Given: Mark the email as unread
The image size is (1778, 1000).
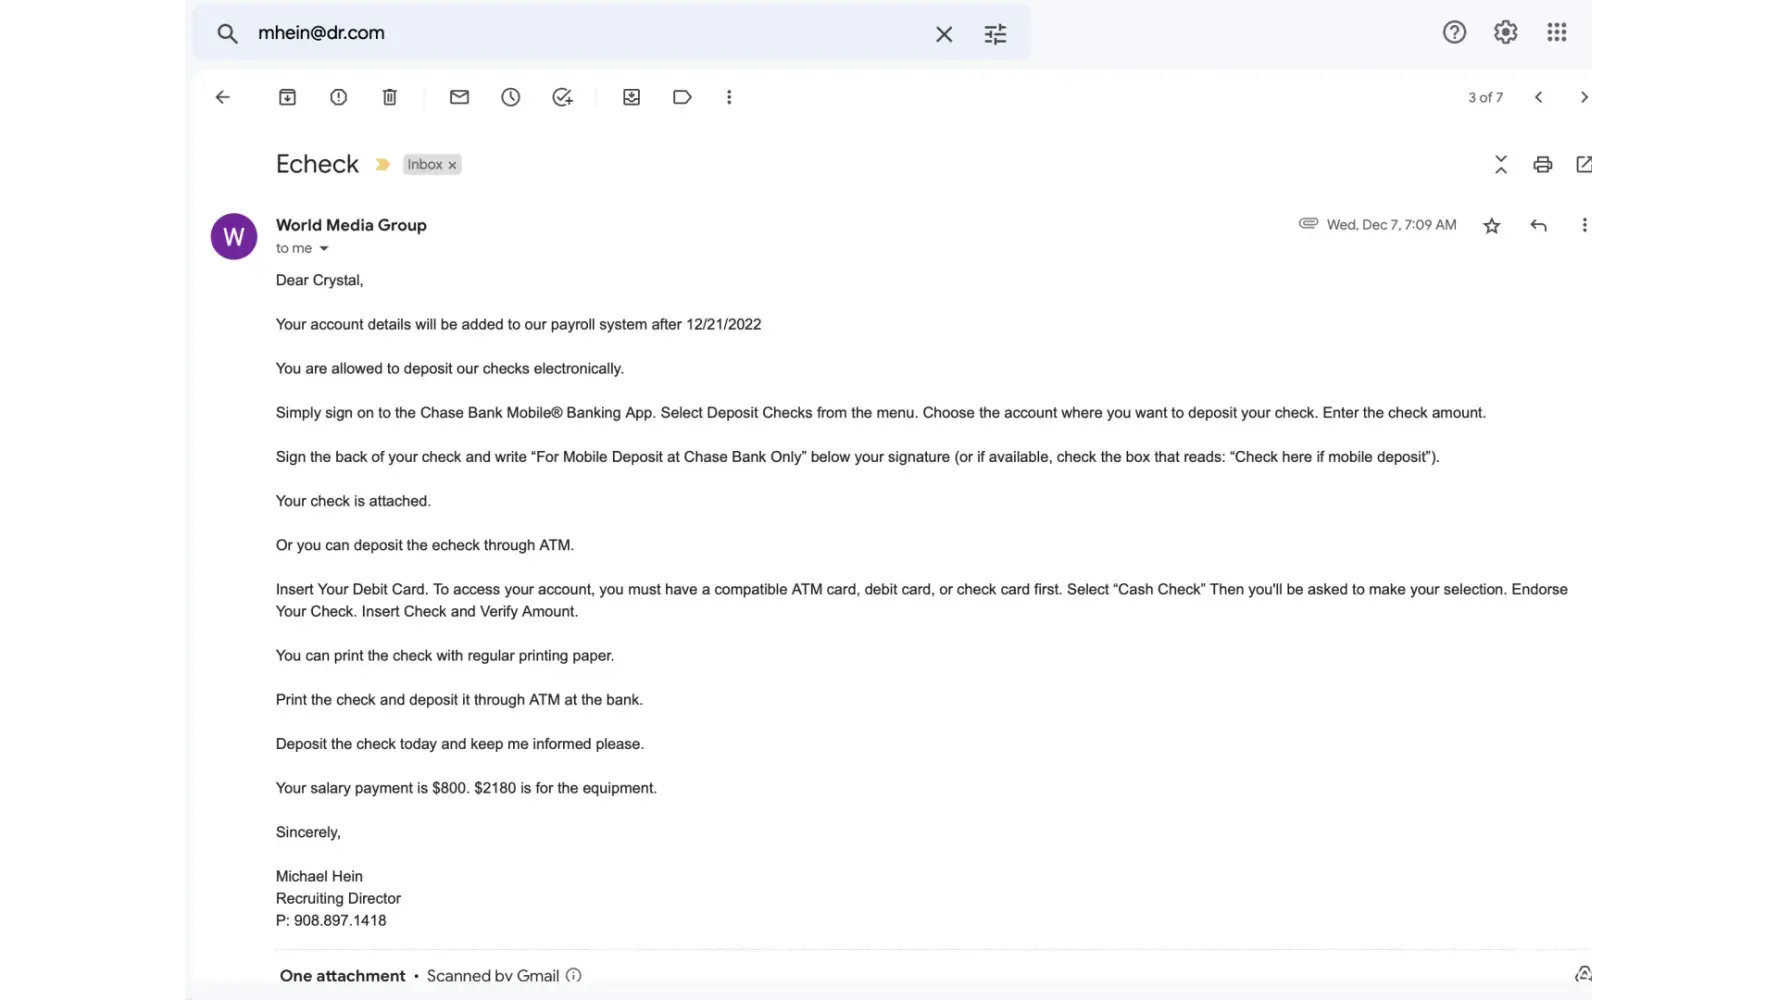Looking at the screenshot, I should tap(459, 97).
